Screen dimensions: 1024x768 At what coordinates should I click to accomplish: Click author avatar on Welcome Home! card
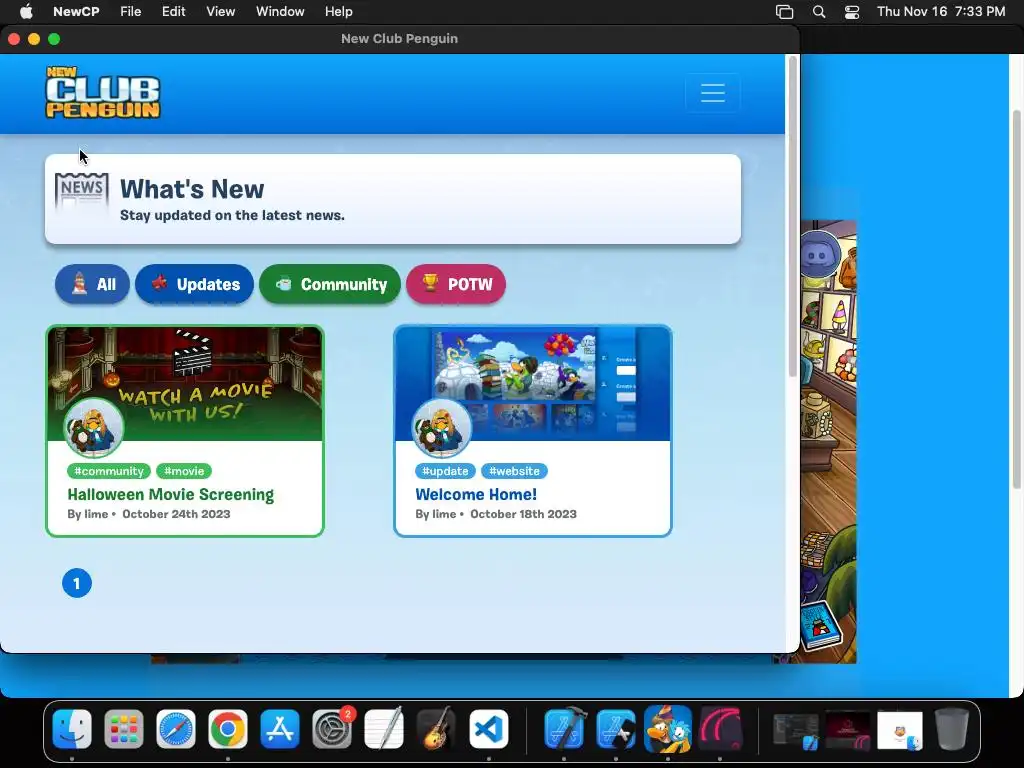(x=442, y=428)
